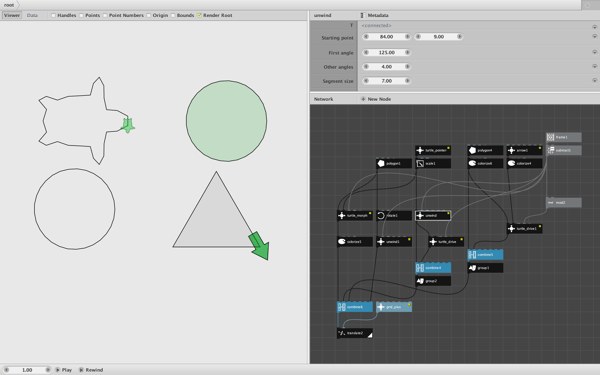Image resolution: width=600 pixels, height=375 pixels.
Task: Increase the First angle value
Action: 407,52
